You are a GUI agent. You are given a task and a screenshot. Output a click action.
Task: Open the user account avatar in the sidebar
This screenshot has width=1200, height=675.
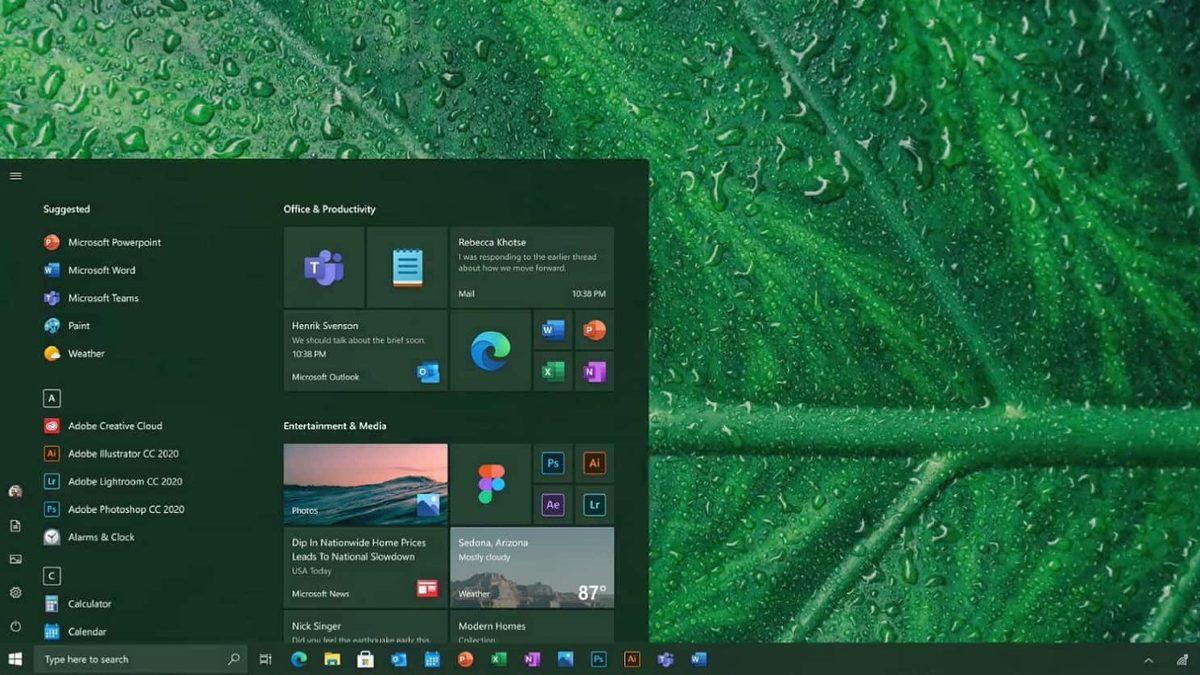coord(14,492)
